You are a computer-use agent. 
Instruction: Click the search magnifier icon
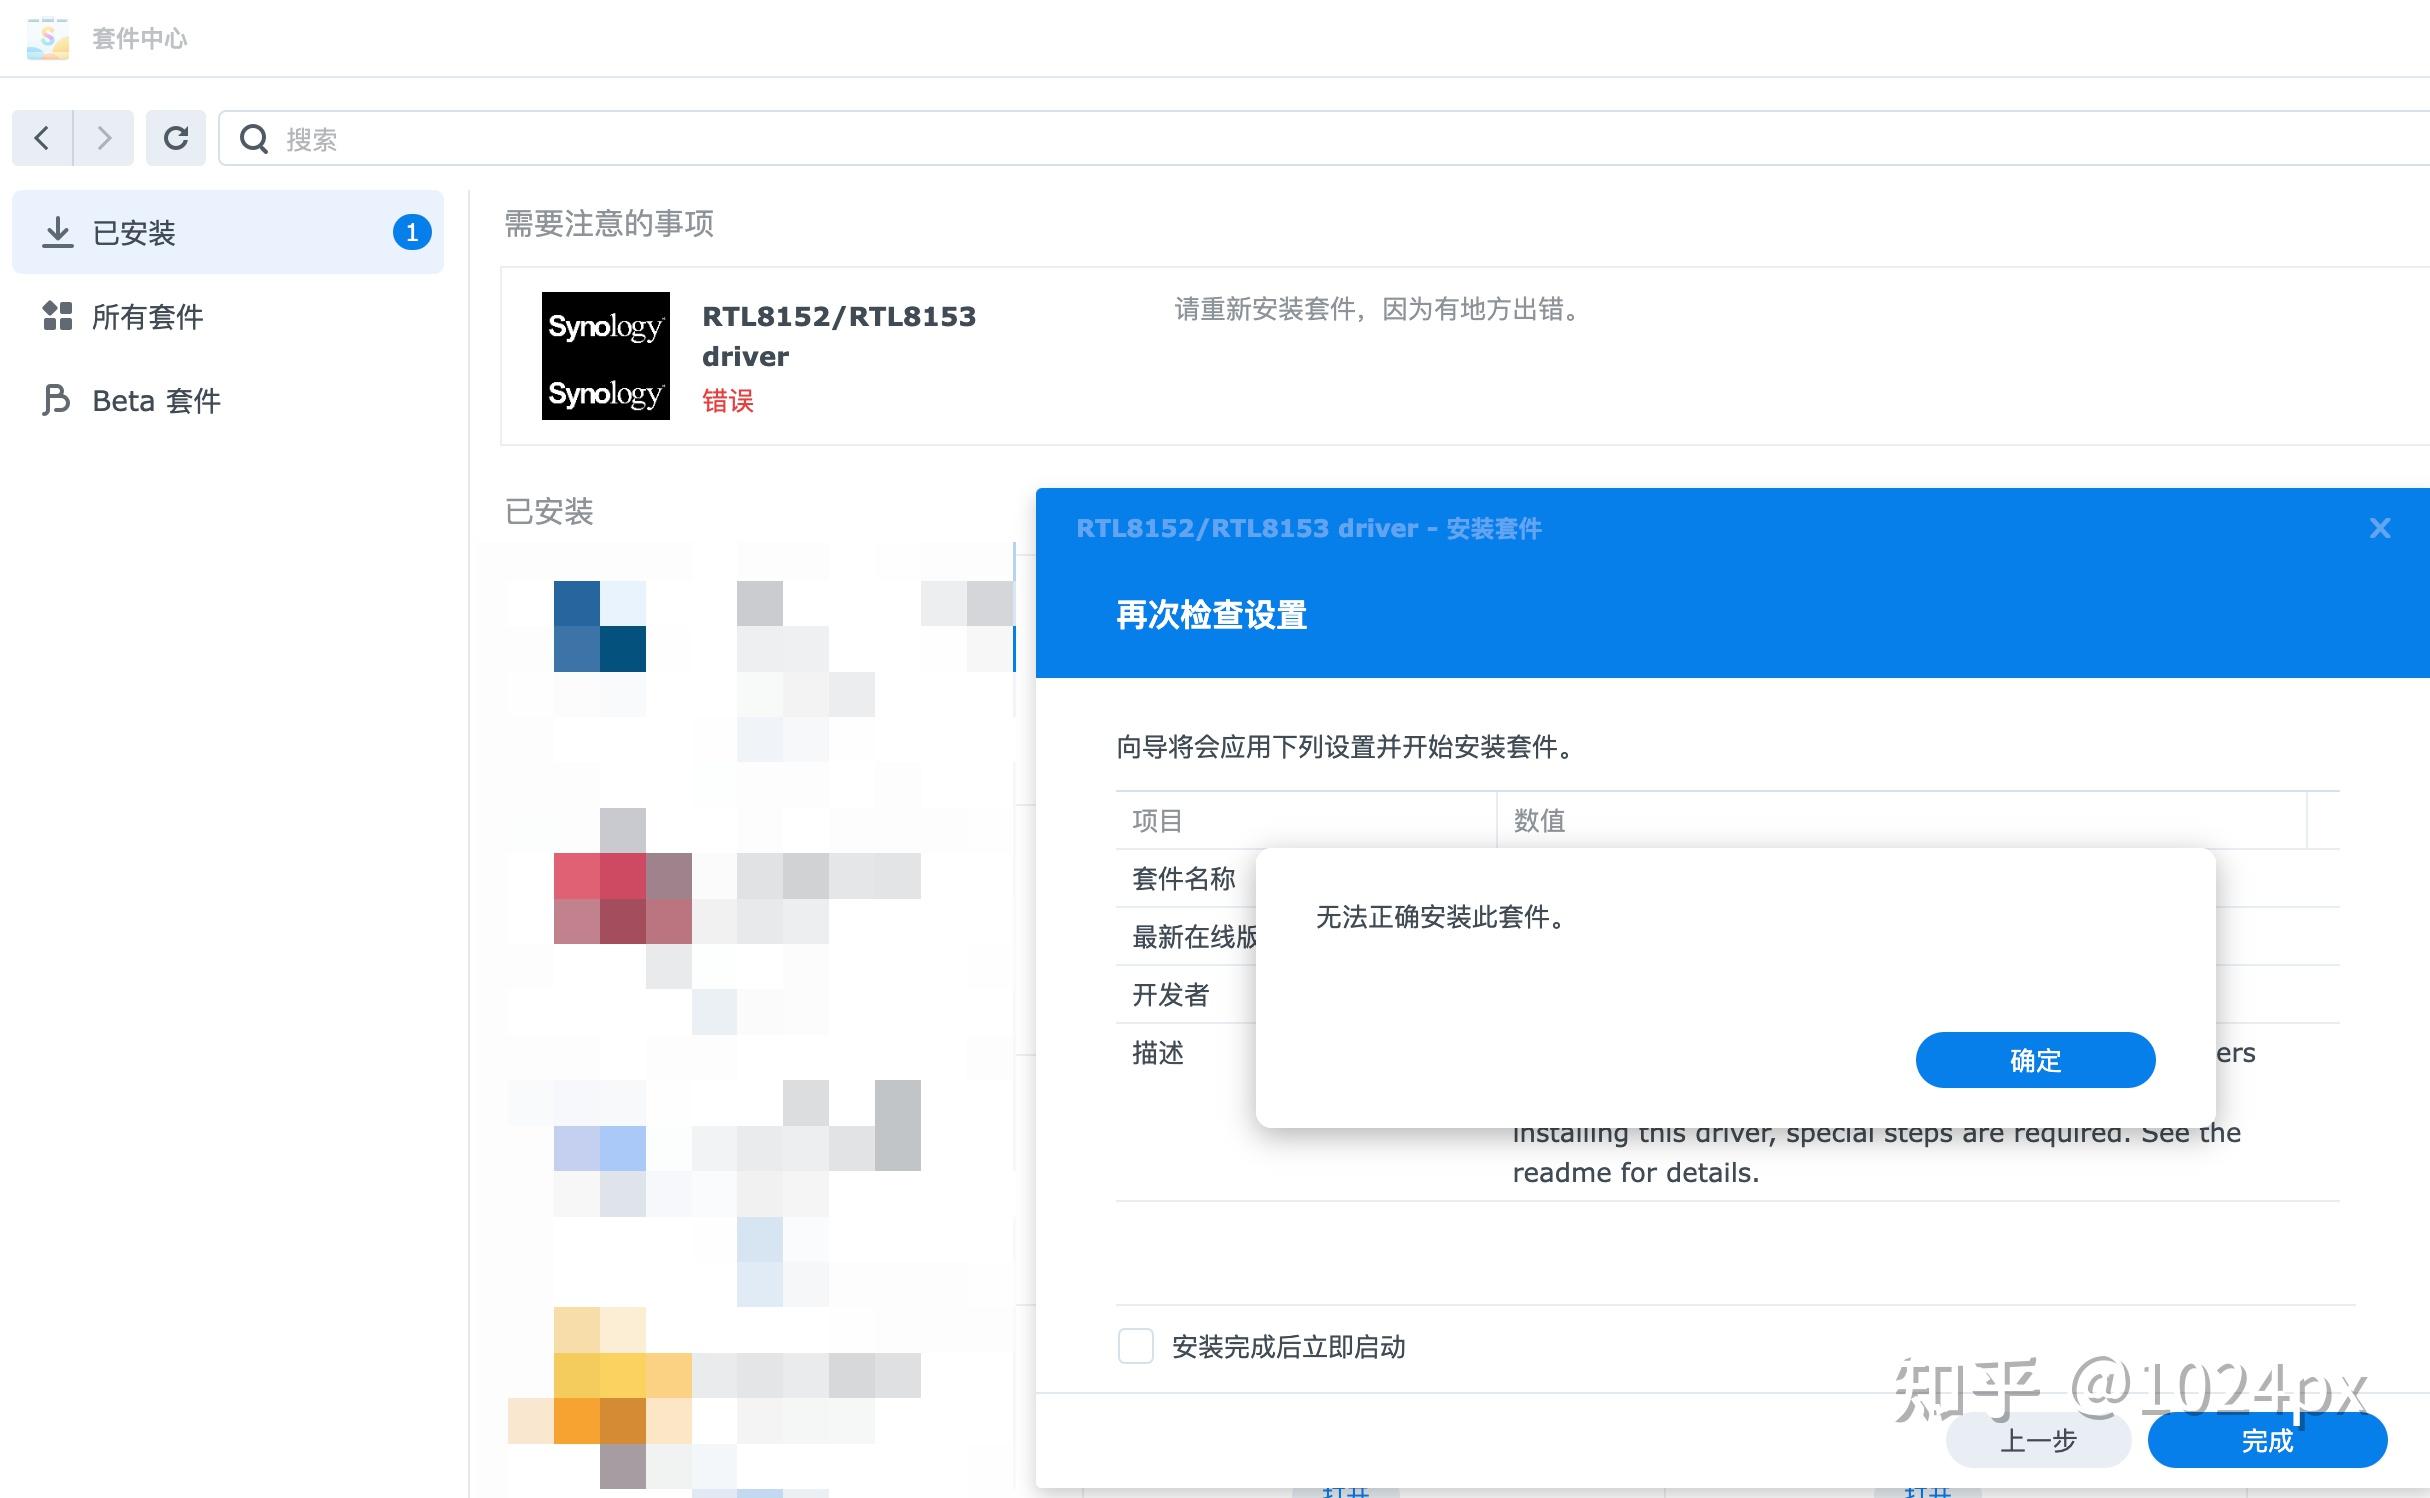point(254,139)
